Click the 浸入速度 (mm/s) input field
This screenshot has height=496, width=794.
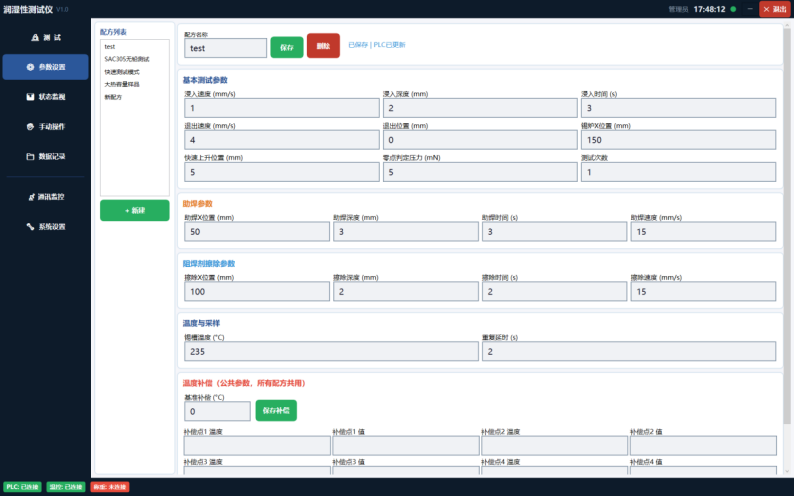click(x=282, y=108)
